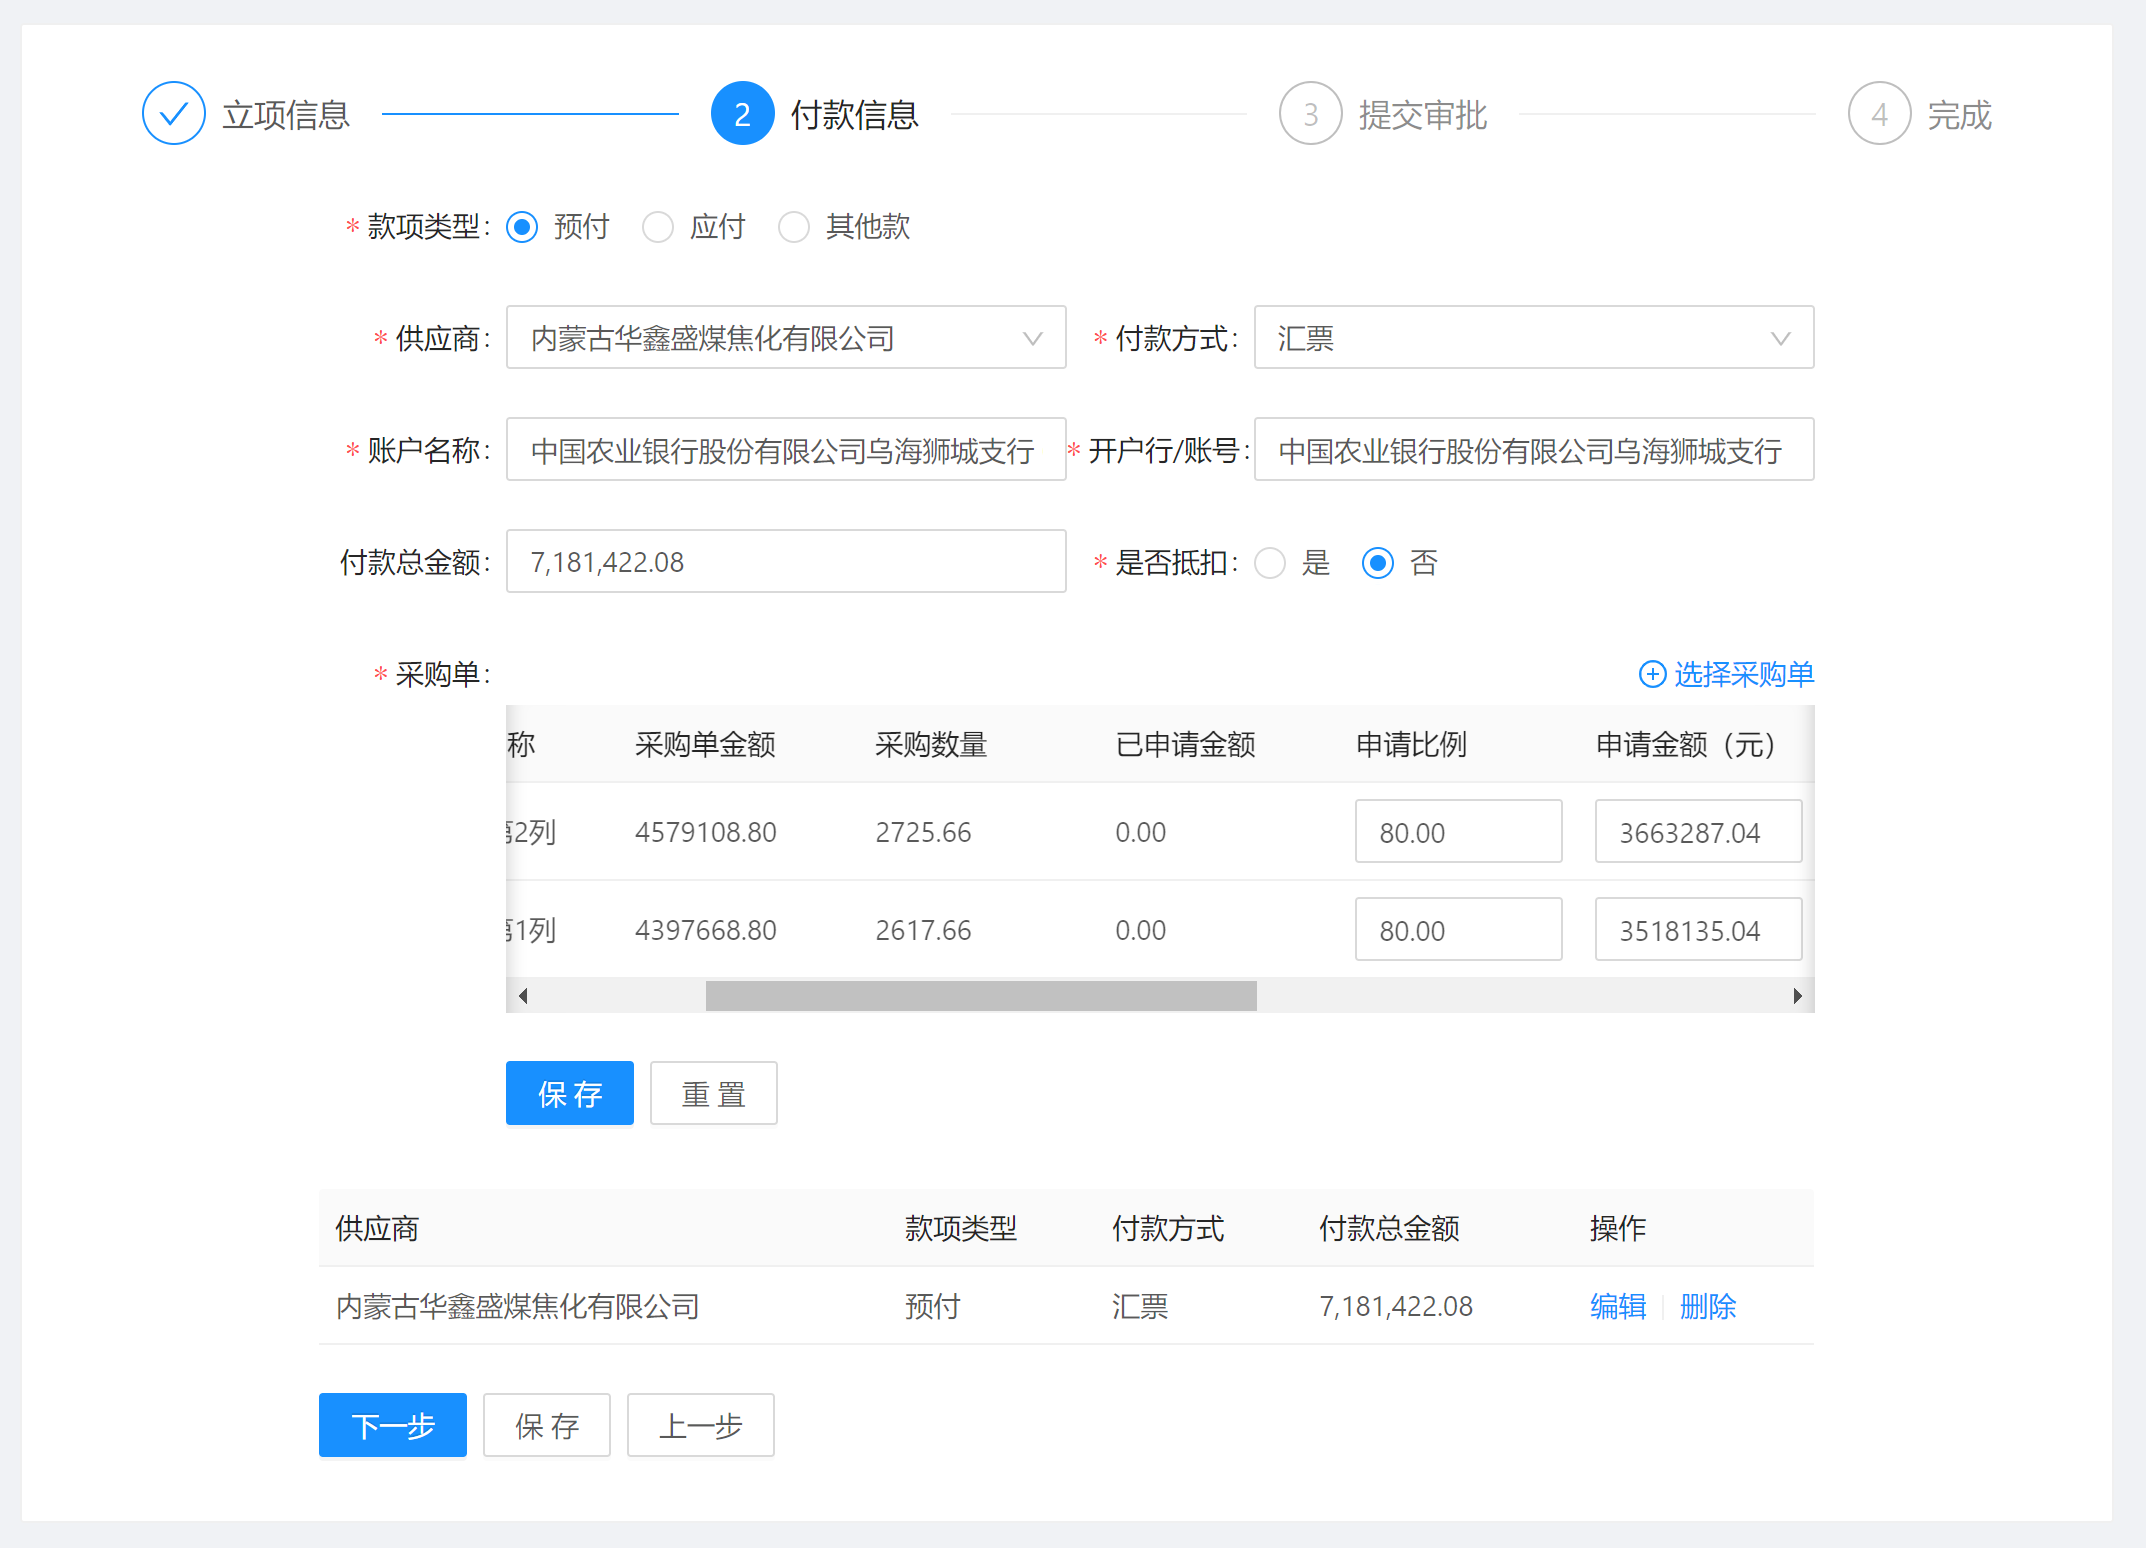The height and width of the screenshot is (1548, 2146).
Task: Click the step 3 提交审批 circle icon
Action: pyautogui.click(x=1310, y=114)
